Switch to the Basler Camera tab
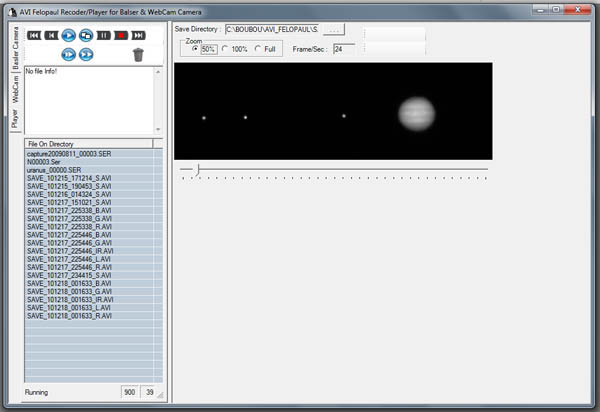The height and width of the screenshot is (412, 600). [x=15, y=48]
